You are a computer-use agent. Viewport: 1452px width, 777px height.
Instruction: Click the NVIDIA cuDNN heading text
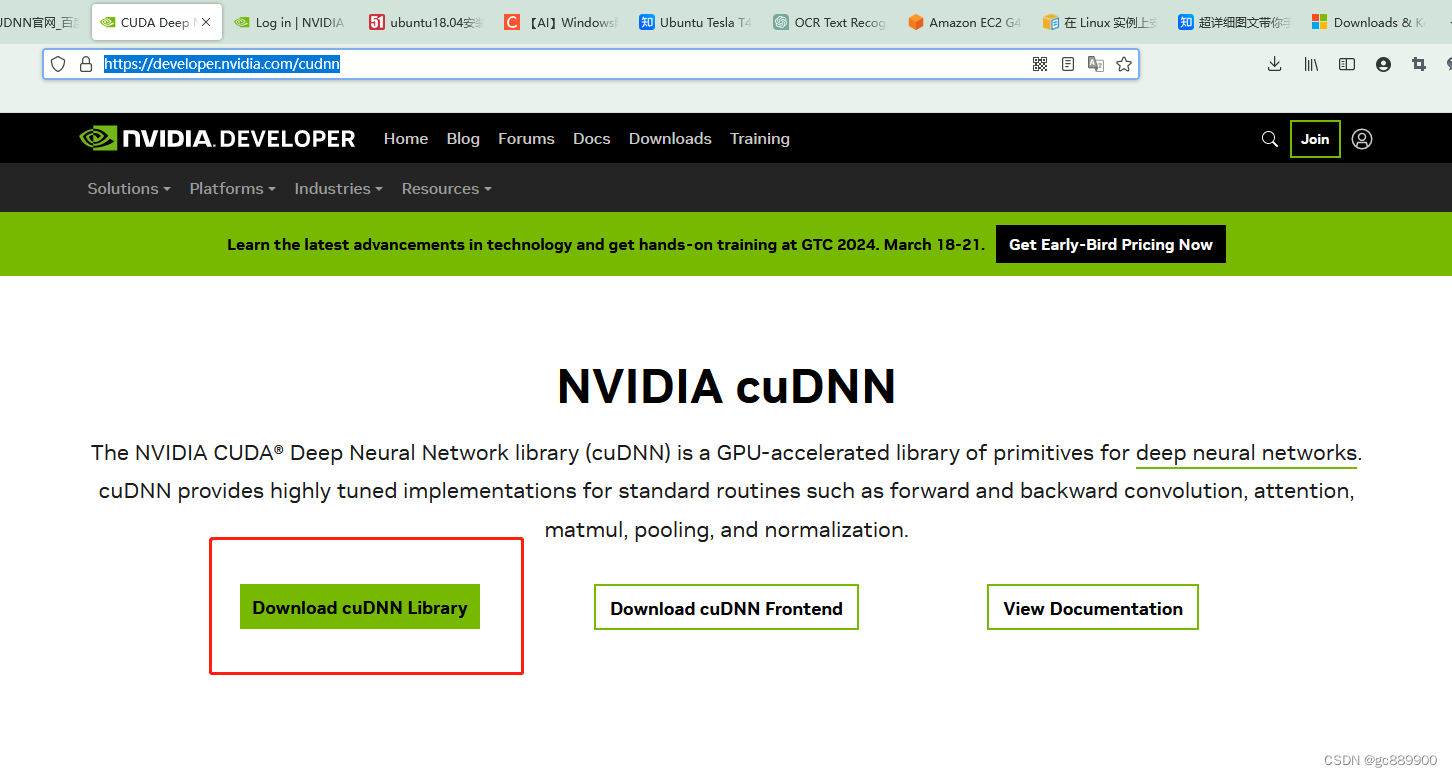[726, 387]
